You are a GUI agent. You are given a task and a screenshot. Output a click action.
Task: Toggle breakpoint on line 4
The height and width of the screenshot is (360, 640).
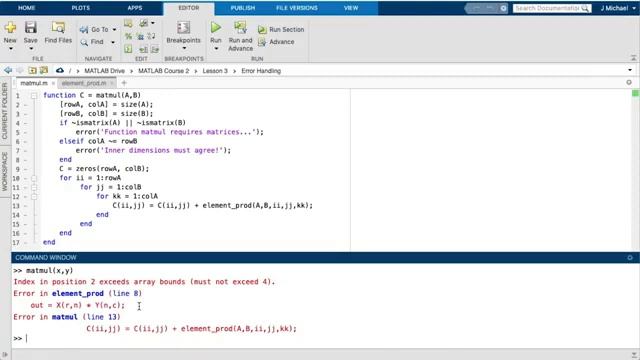click(x=26, y=123)
